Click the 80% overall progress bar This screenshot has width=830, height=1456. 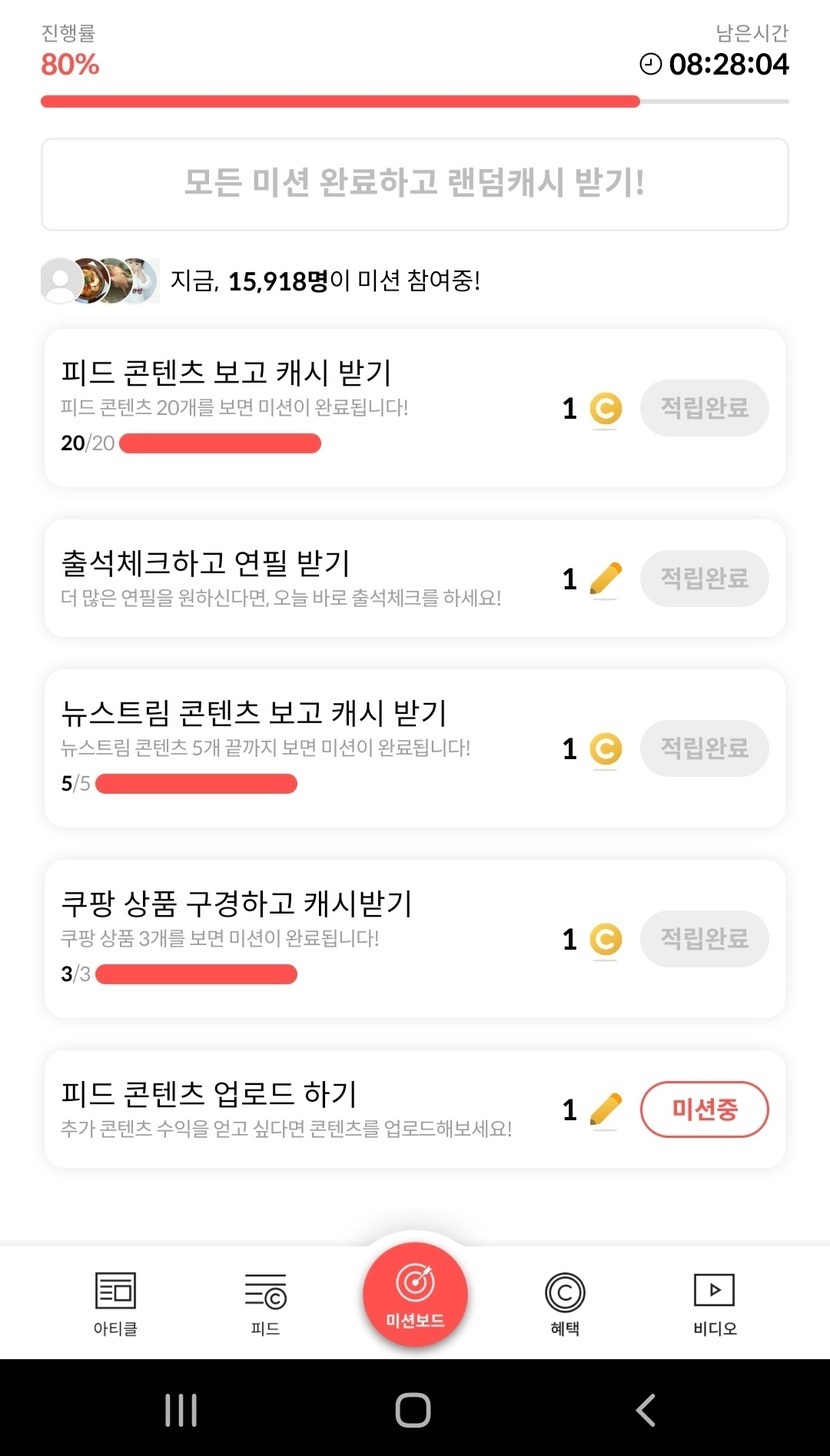(414, 101)
